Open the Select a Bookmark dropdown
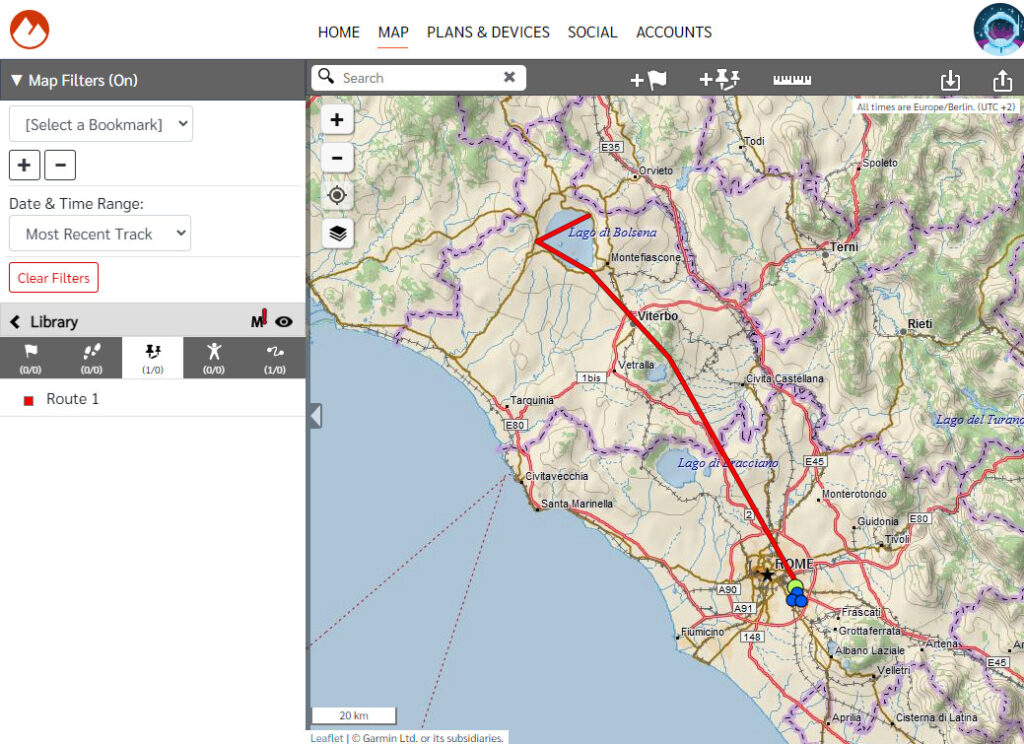This screenshot has height=744, width=1024. [x=101, y=125]
